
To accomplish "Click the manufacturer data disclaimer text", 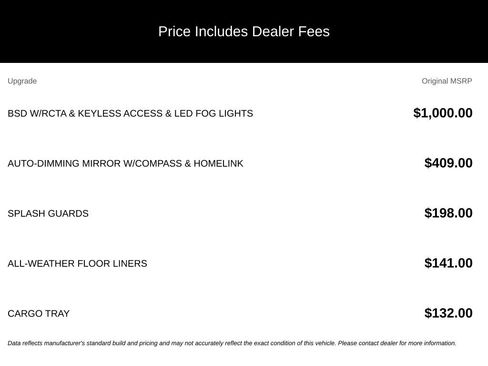I will pyautogui.click(x=232, y=343).
